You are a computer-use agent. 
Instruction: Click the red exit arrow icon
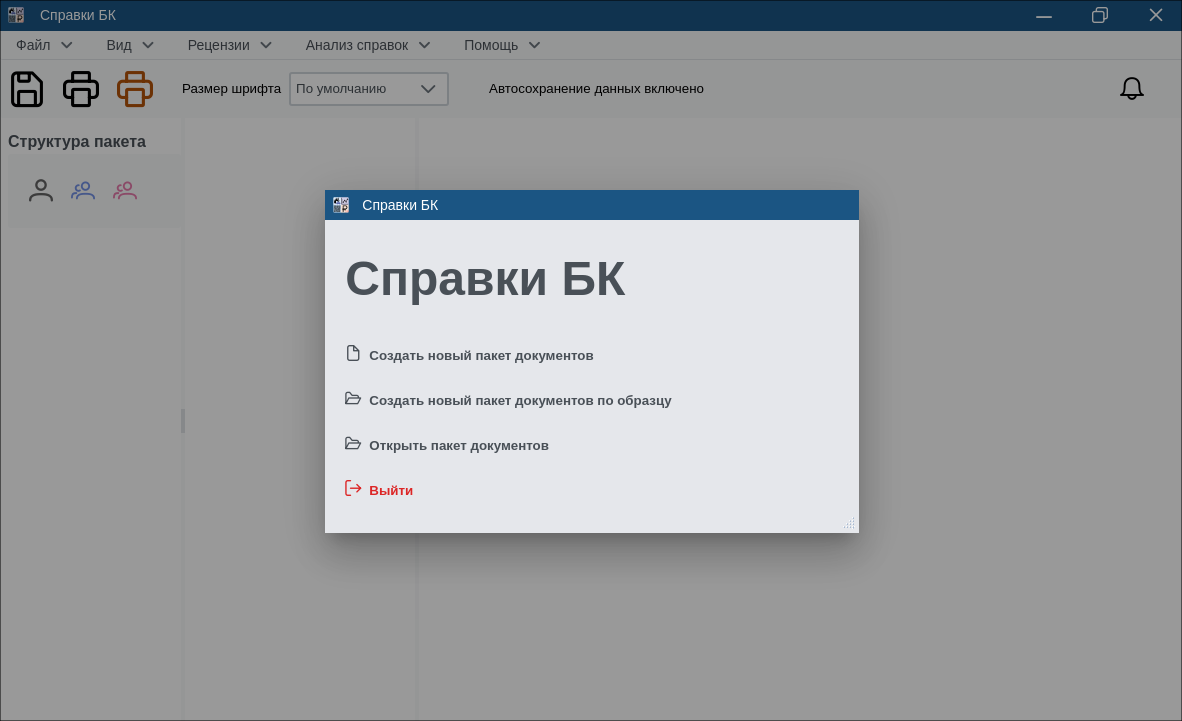(353, 489)
